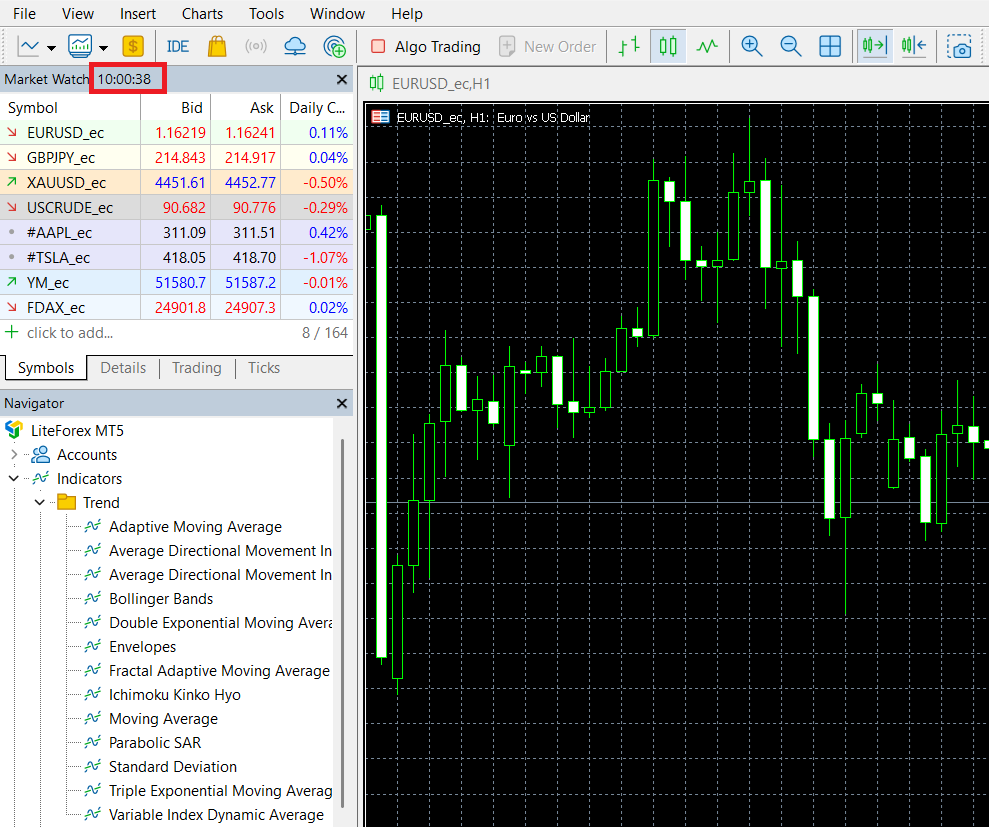
Task: Select the #TSLA_ec symbol row
Action: point(177,257)
